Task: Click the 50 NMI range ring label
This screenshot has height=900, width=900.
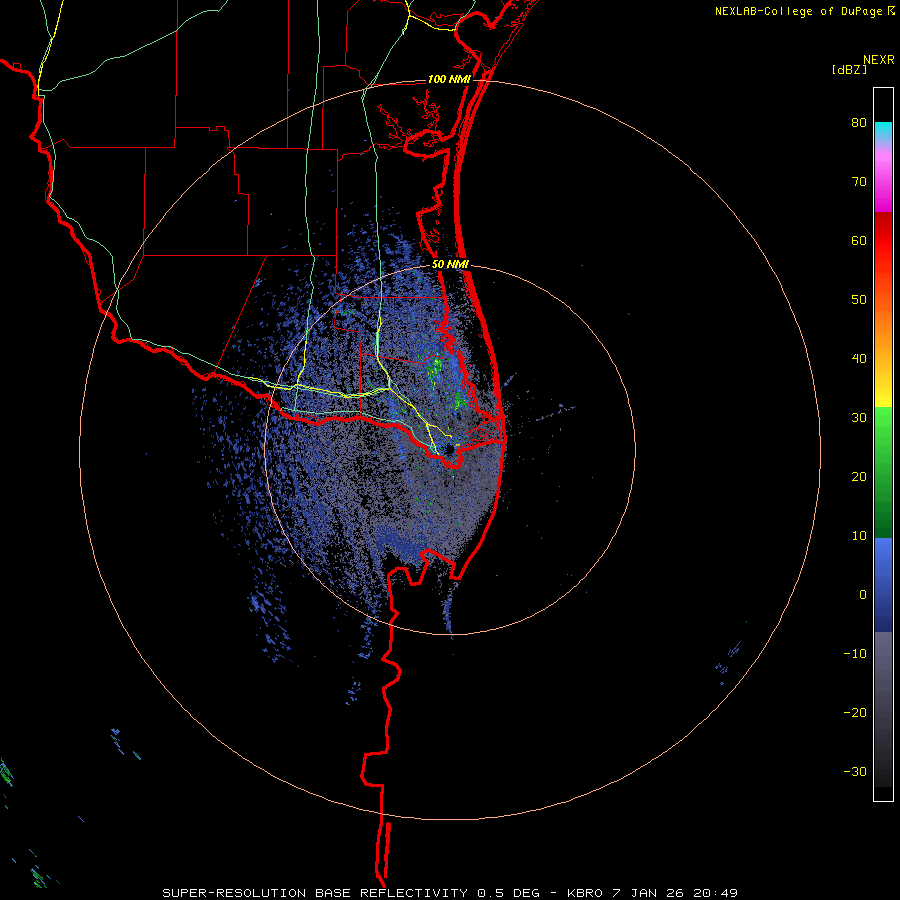Action: [450, 265]
